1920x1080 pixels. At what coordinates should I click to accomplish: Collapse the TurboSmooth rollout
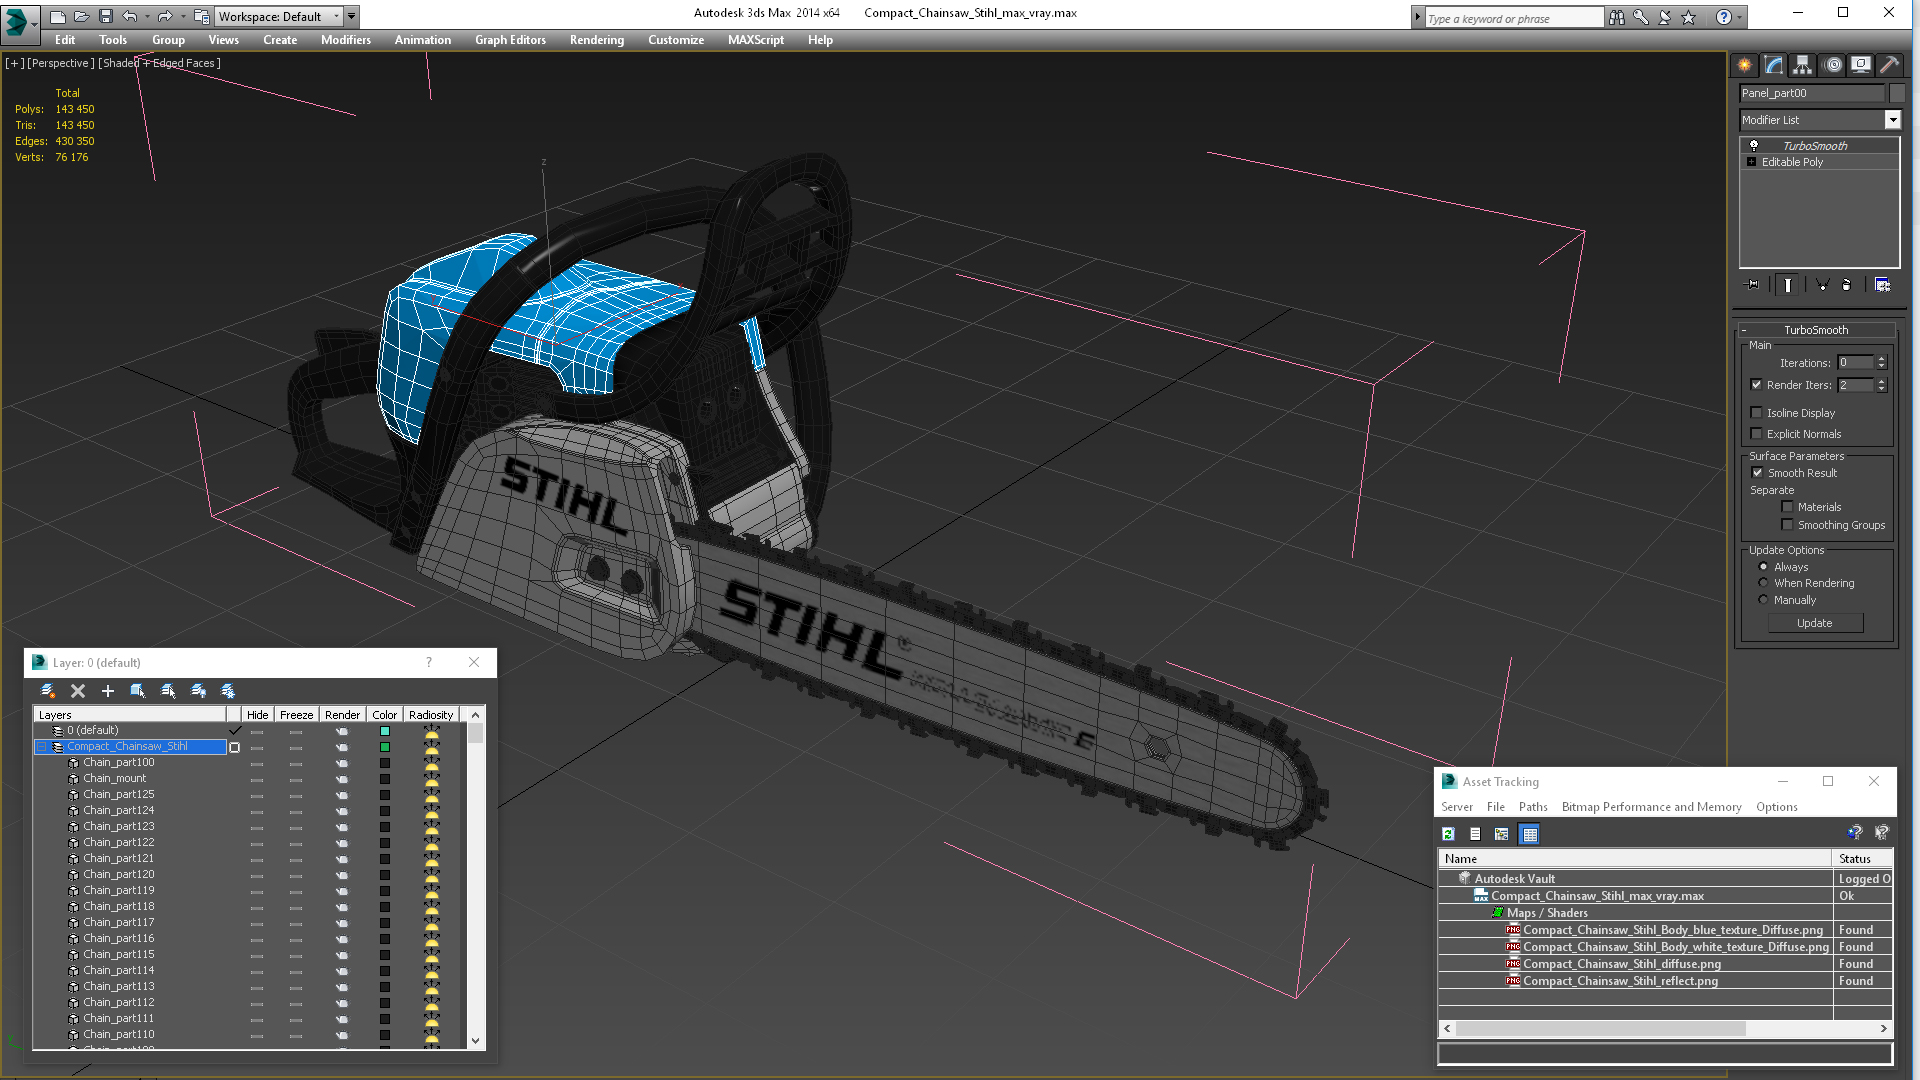1744,330
